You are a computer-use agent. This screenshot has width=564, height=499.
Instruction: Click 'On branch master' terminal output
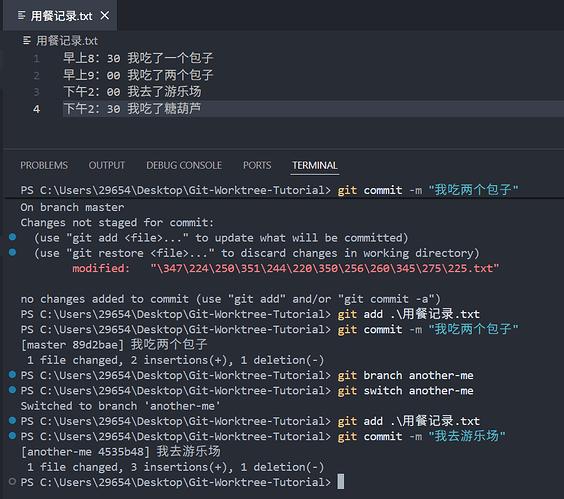[x=72, y=207]
